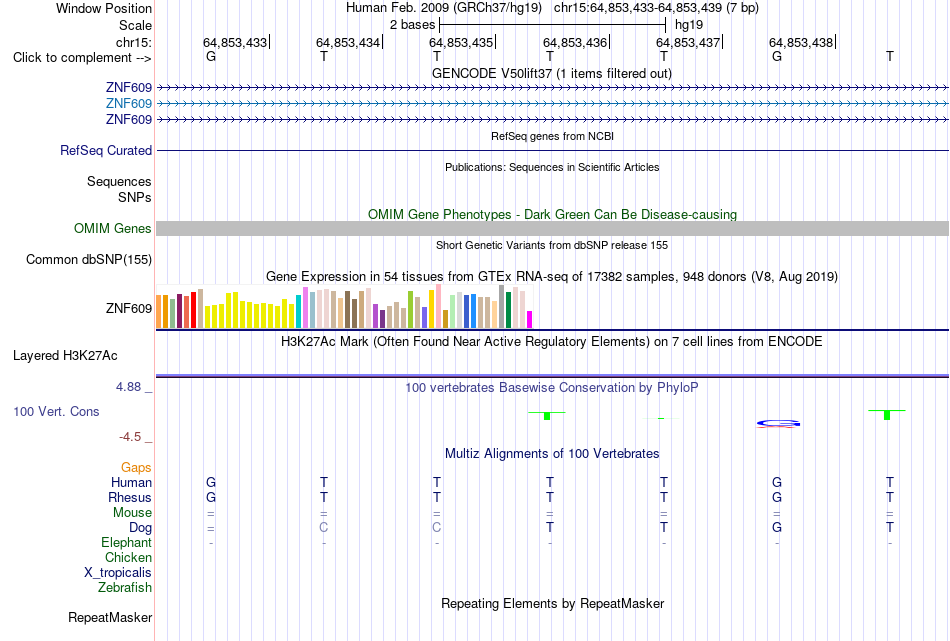Click the -4.5 PhyloP lower limit

pyautogui.click(x=130, y=437)
